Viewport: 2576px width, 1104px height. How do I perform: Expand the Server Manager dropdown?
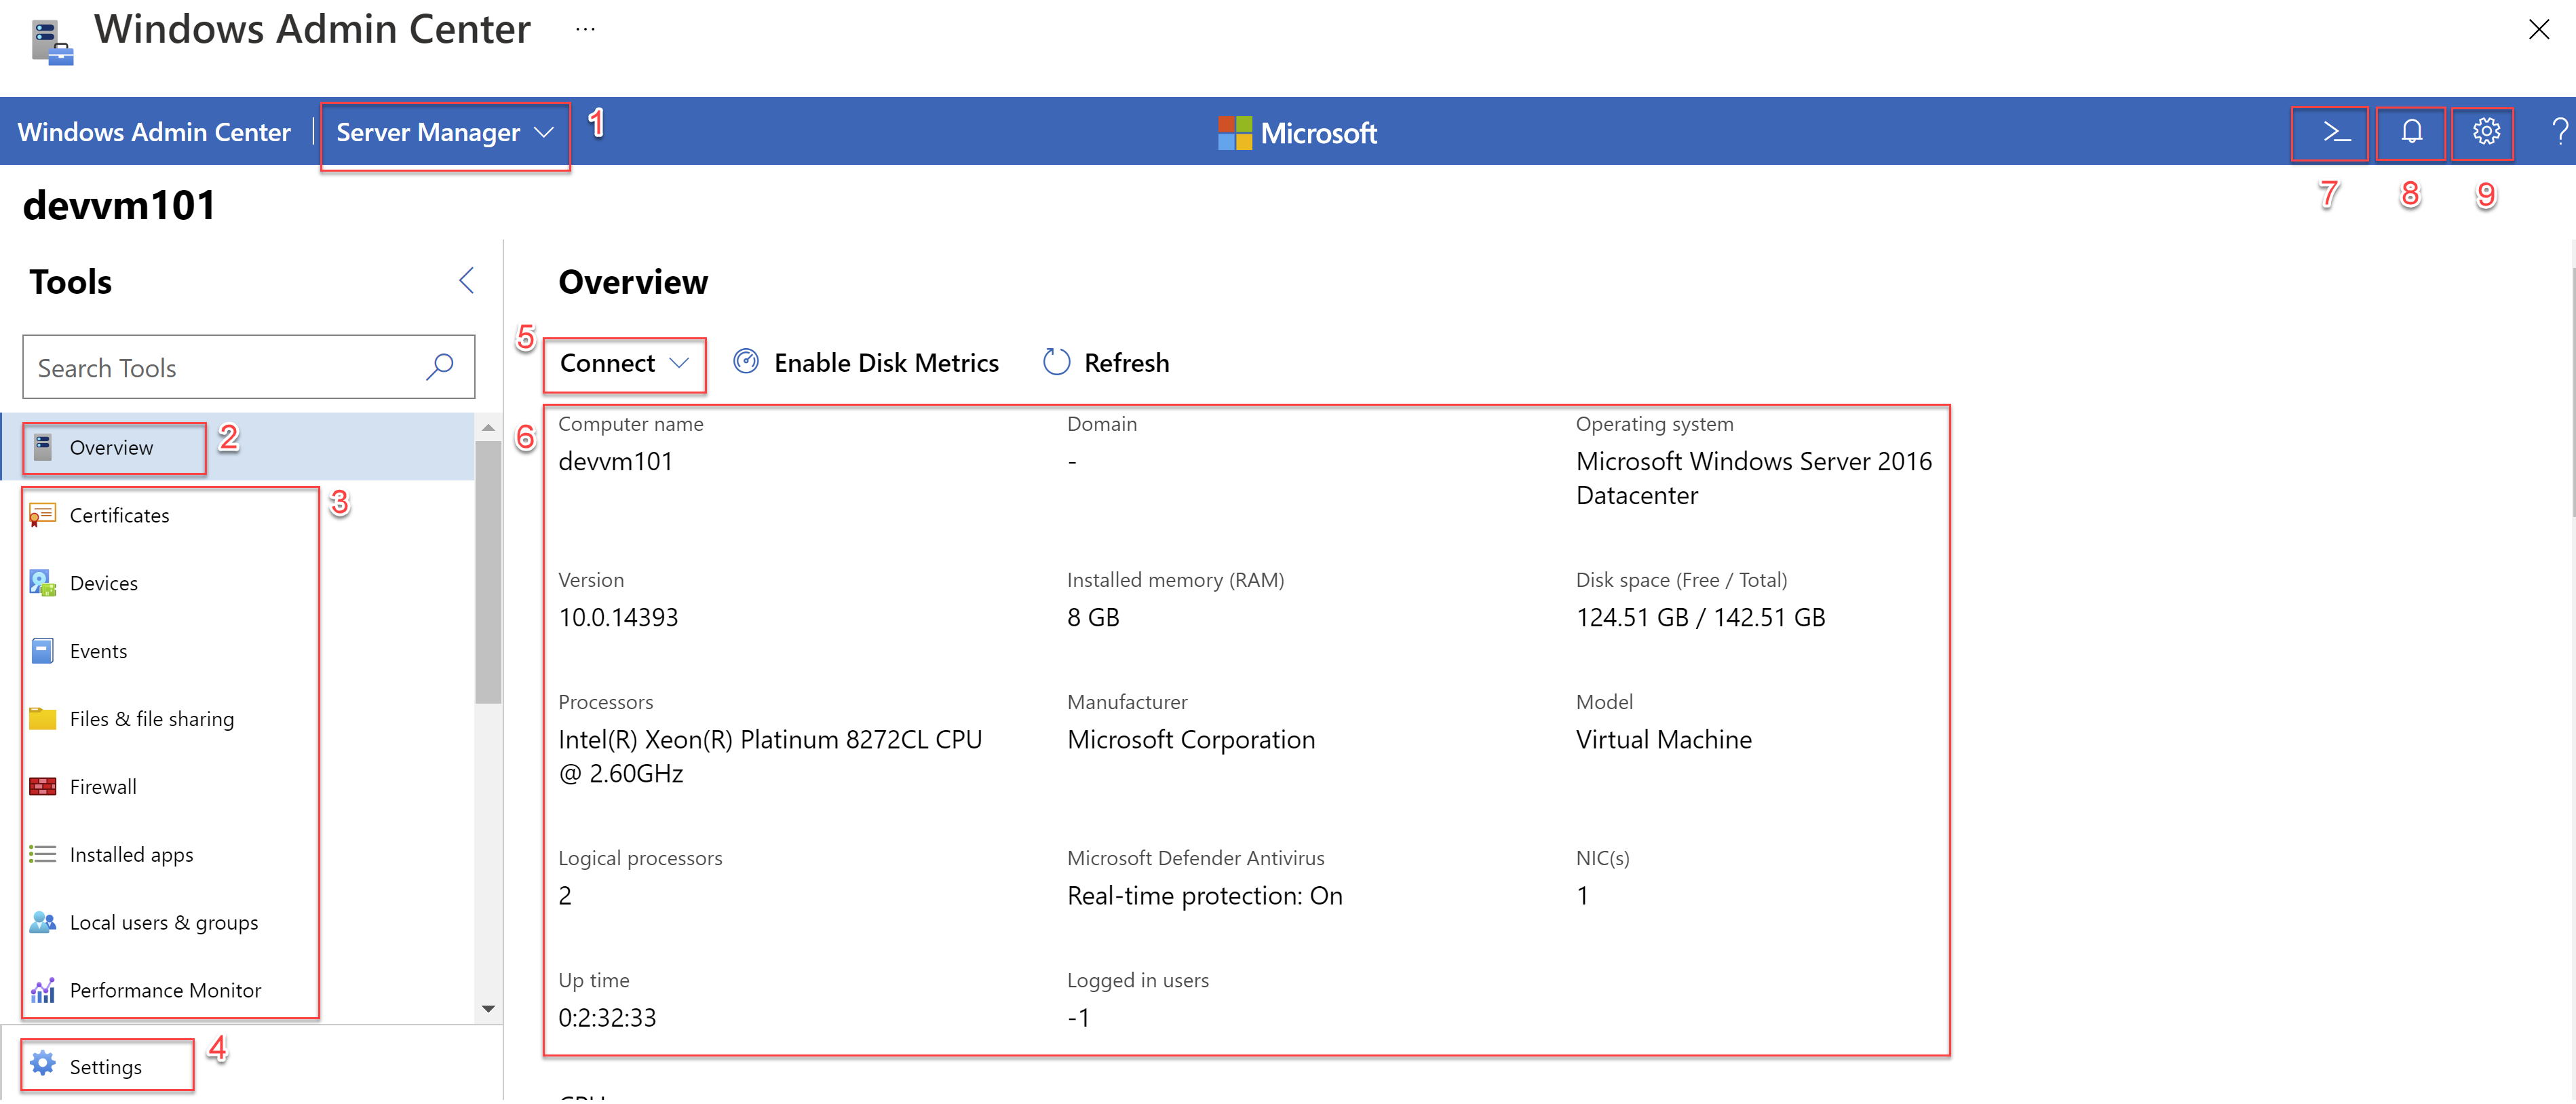pyautogui.click(x=445, y=132)
